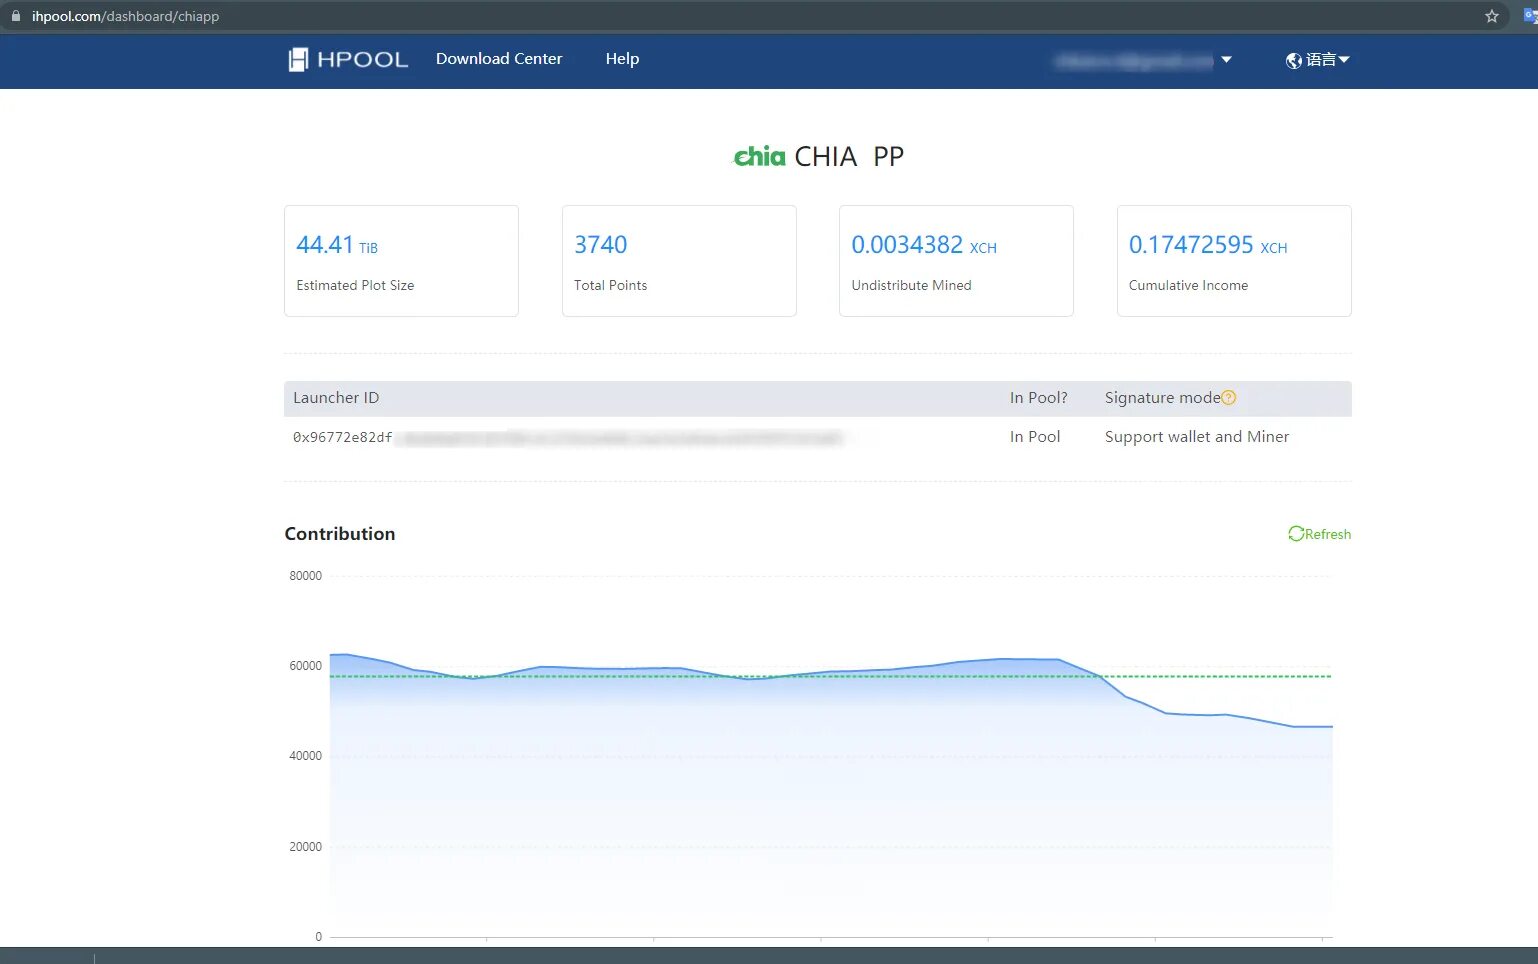The height and width of the screenshot is (964, 1538).
Task: Select the 0.0034382 XCH value
Action: click(x=924, y=245)
